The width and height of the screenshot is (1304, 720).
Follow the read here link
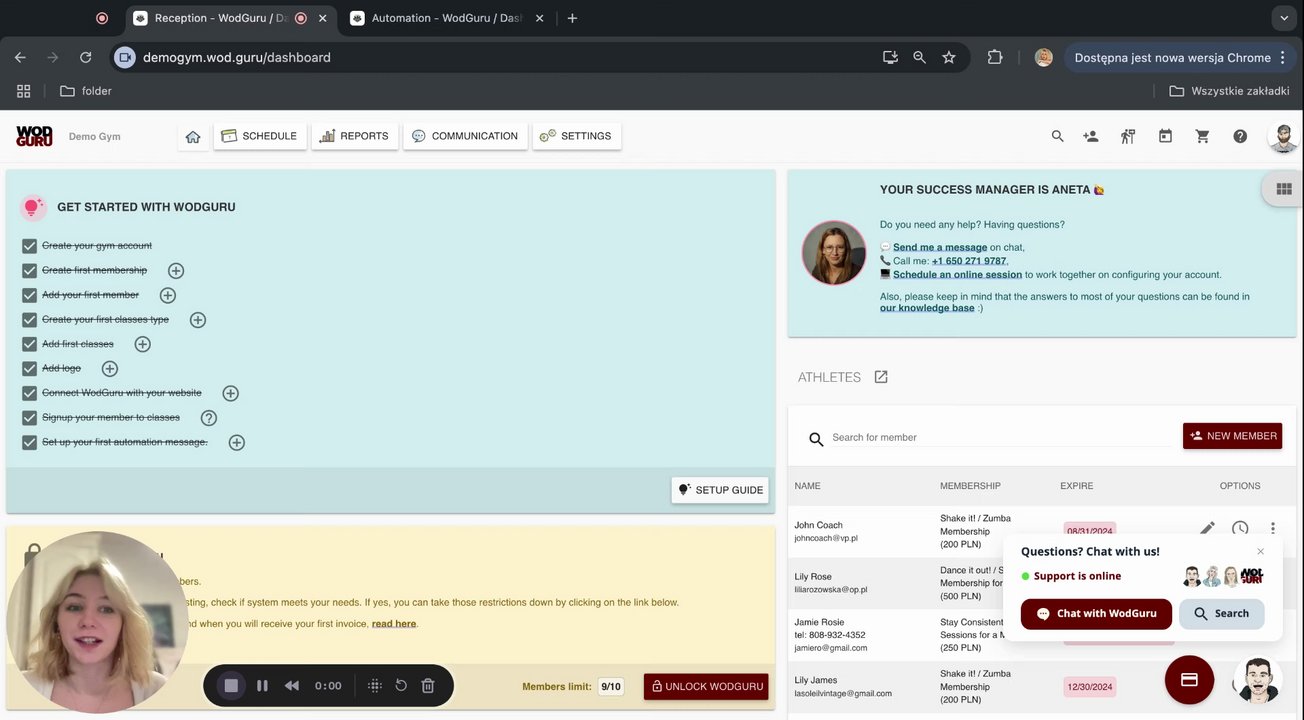394,624
